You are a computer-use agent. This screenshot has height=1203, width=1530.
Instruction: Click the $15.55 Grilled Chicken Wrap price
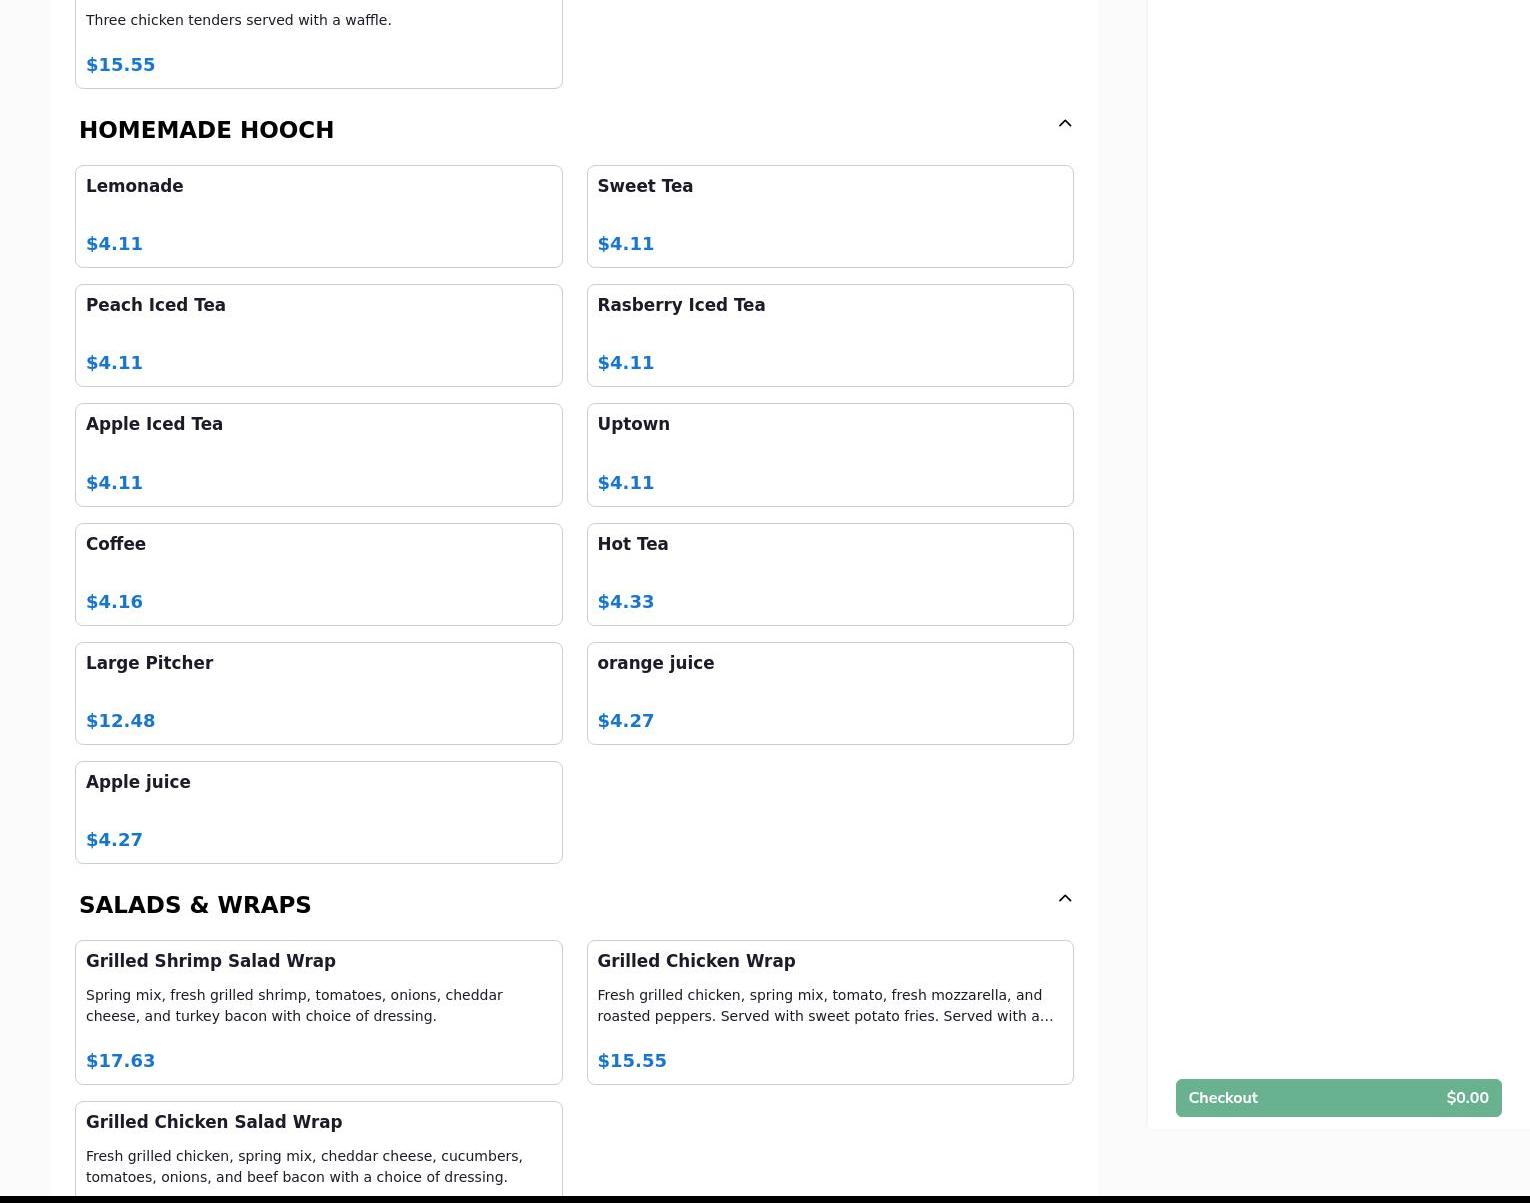[x=632, y=1061]
